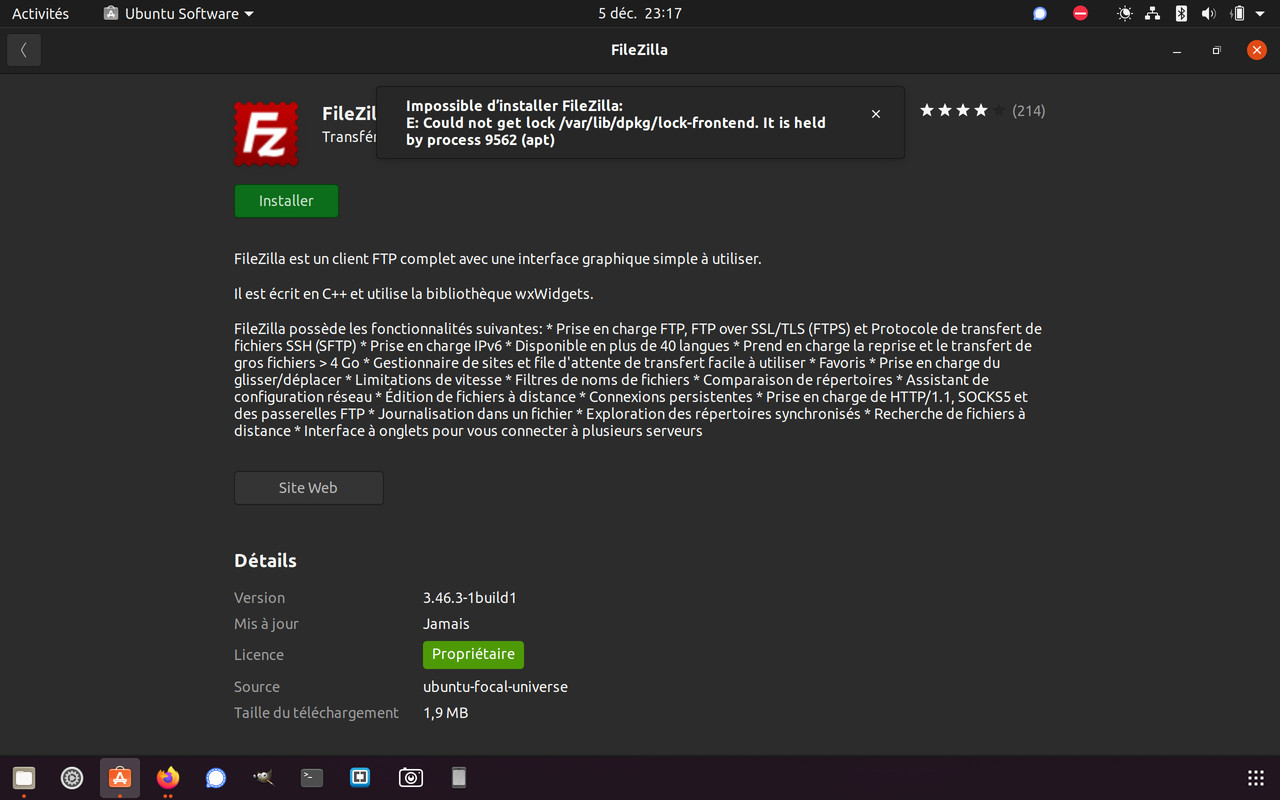Open the Settings app from the dock

coord(71,777)
